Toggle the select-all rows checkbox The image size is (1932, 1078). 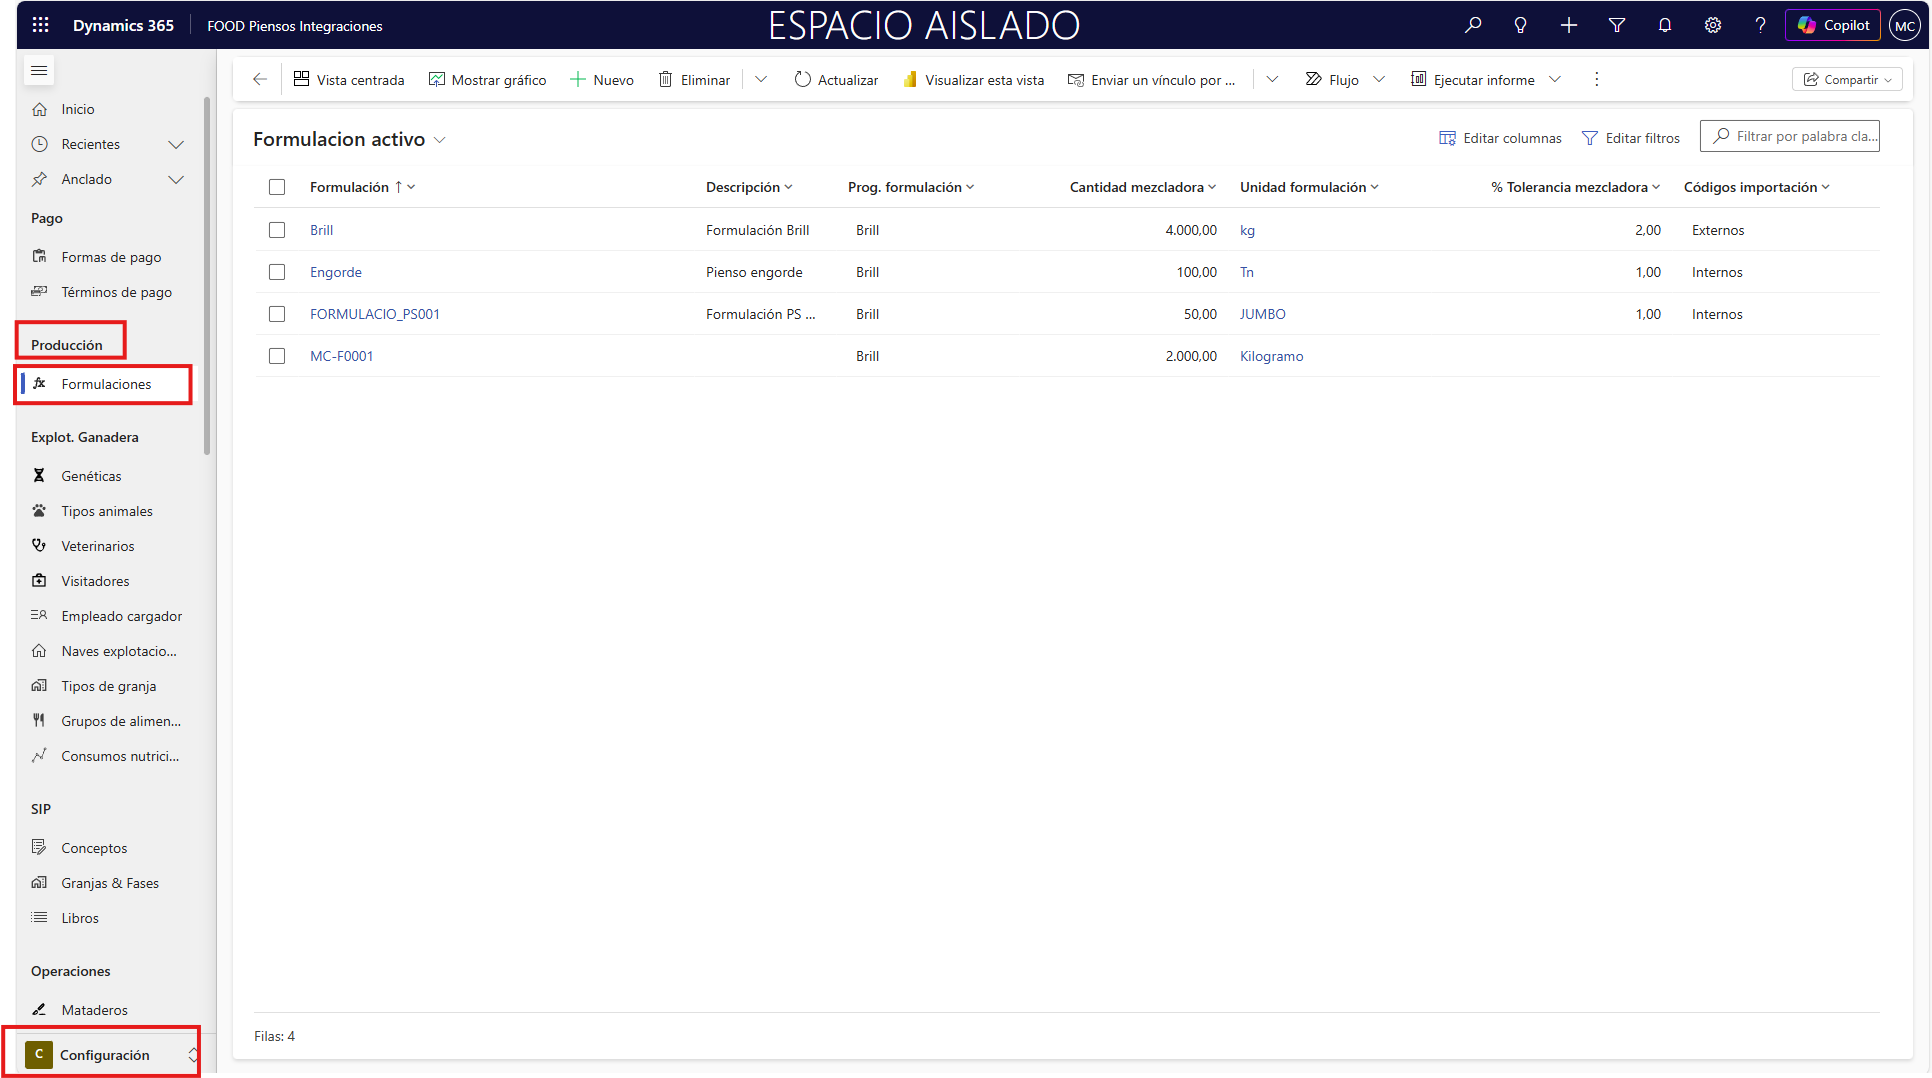(277, 187)
